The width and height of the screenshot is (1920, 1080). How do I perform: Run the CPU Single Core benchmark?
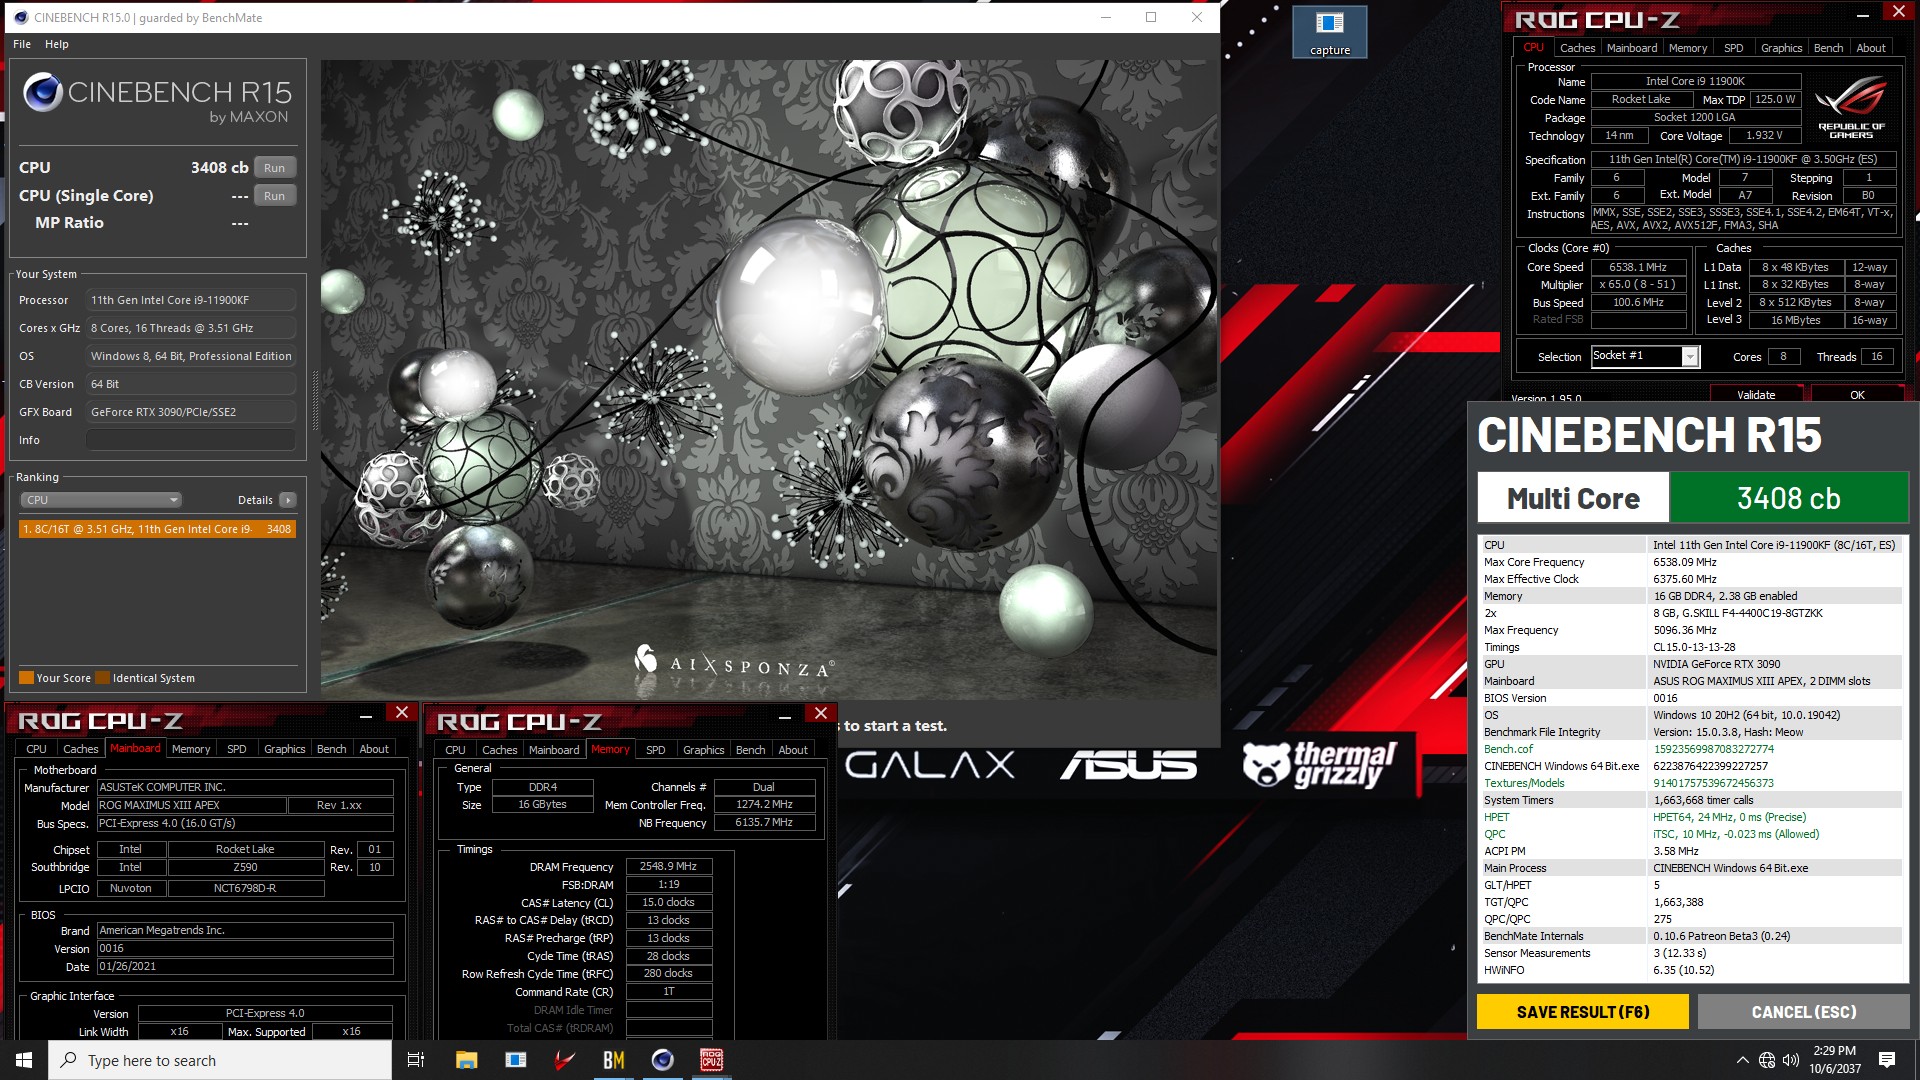pyautogui.click(x=275, y=196)
